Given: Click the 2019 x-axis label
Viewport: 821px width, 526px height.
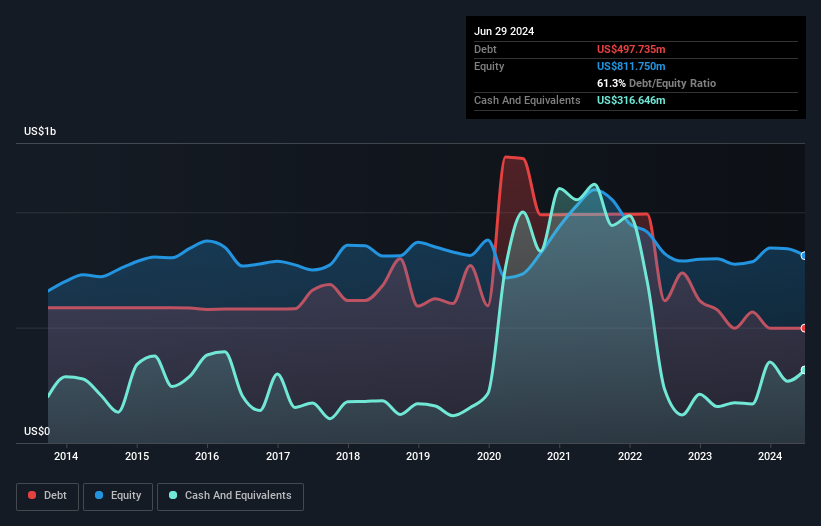Looking at the screenshot, I should point(418,456).
